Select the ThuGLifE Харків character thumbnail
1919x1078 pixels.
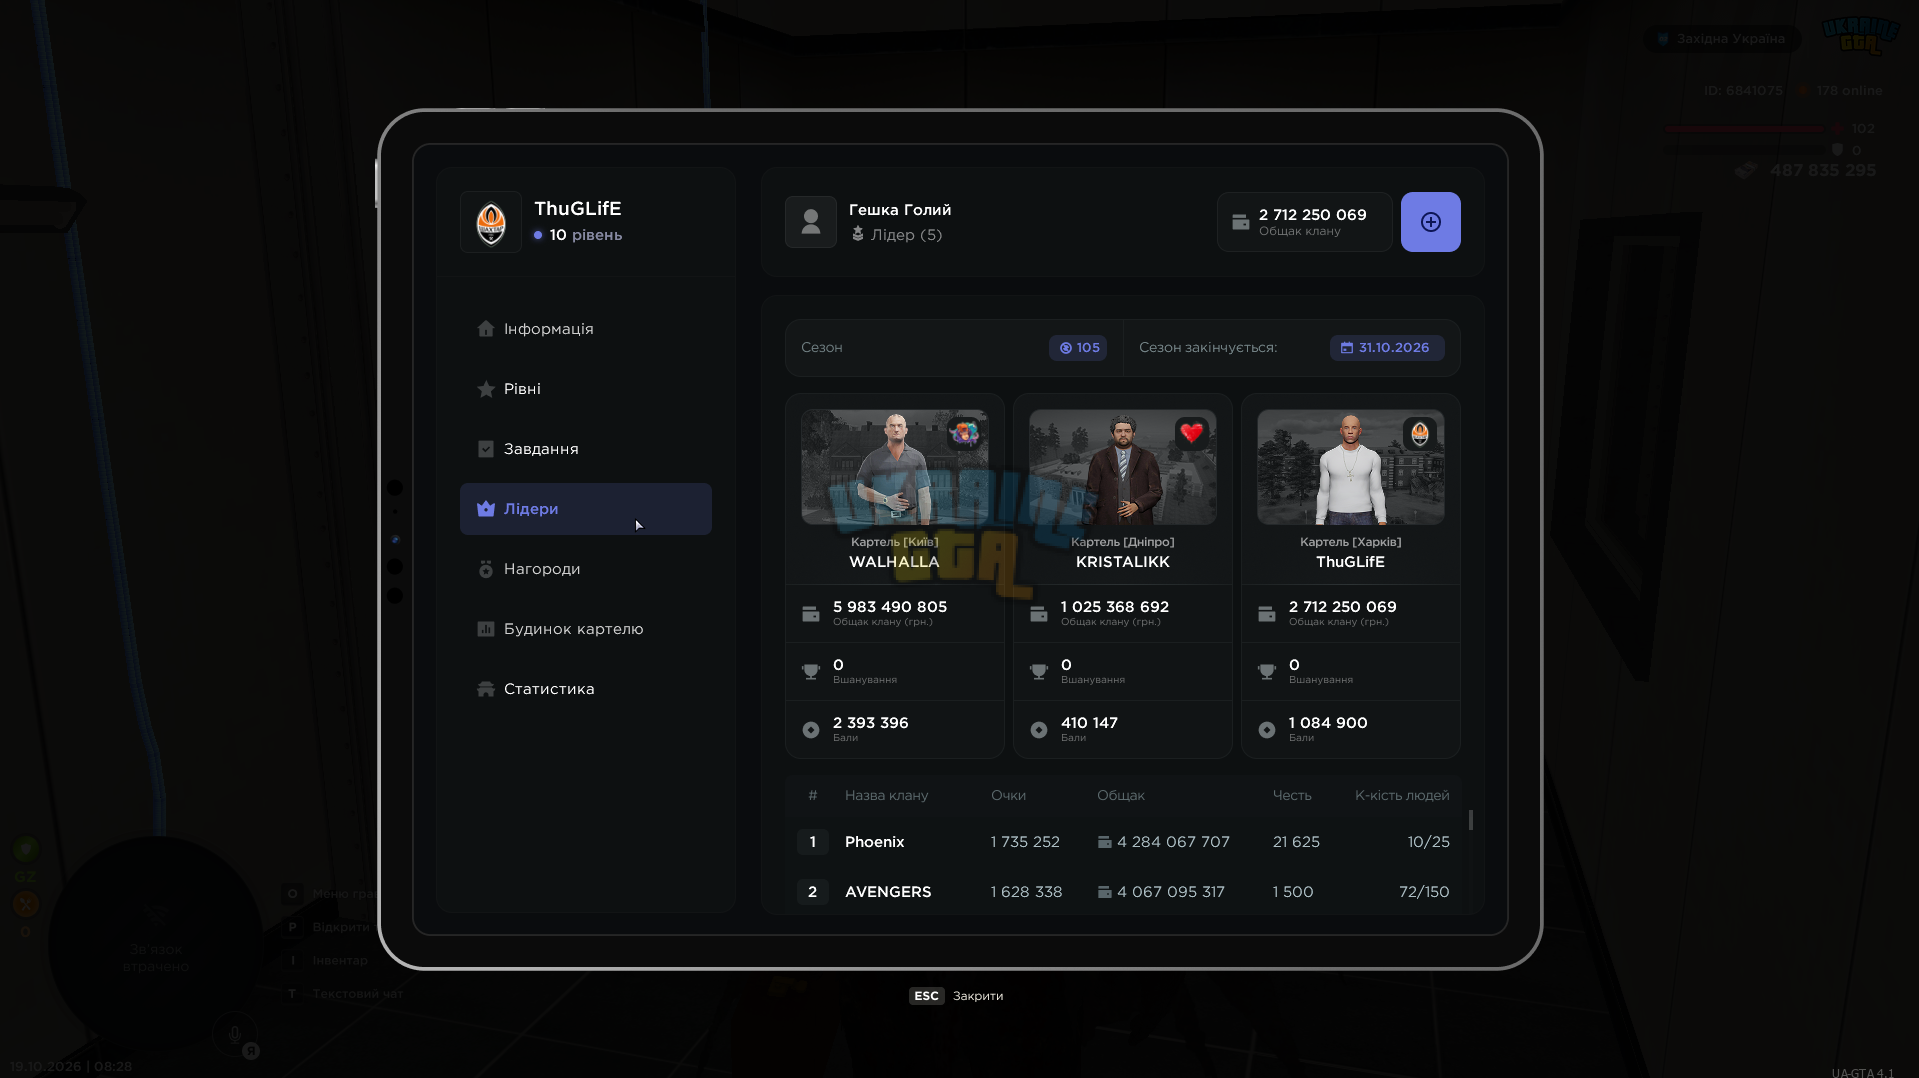(1350, 467)
